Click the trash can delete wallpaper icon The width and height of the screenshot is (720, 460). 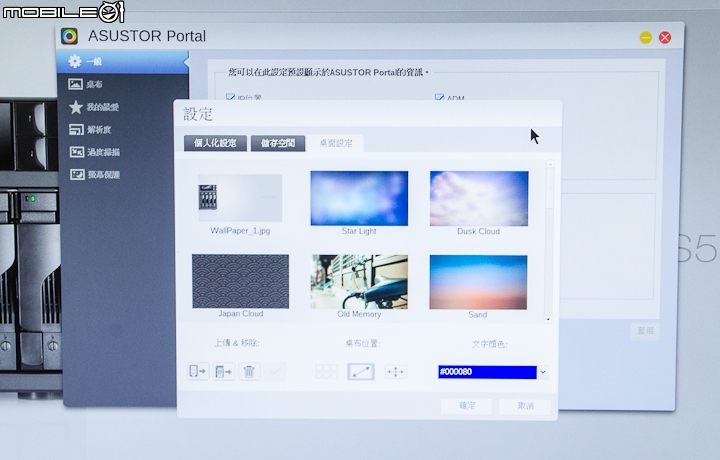[x=249, y=371]
